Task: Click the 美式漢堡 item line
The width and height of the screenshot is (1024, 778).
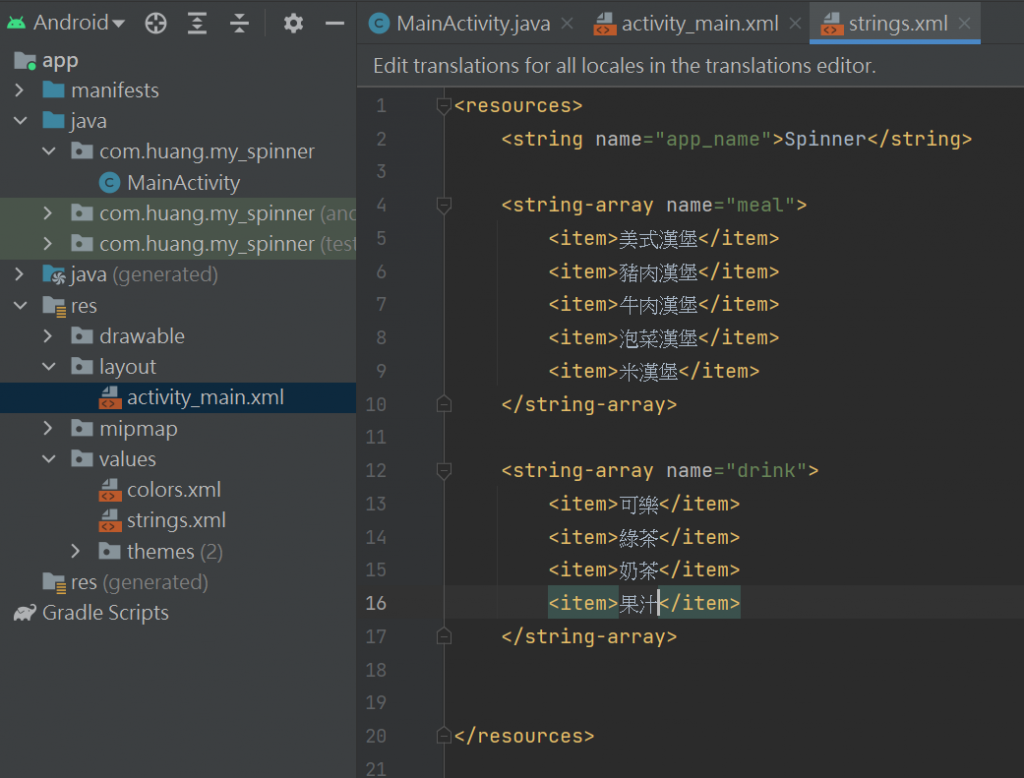Action: pos(664,238)
